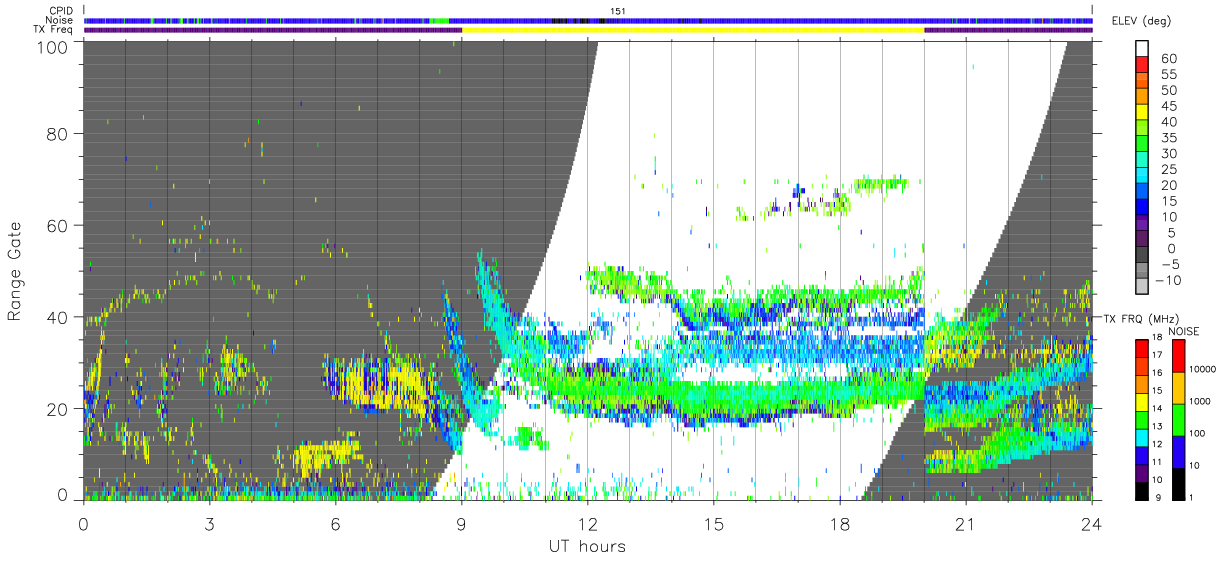Click the ELEV colorbar value "55"
The width and height of the screenshot is (1228, 567).
[x=1168, y=75]
